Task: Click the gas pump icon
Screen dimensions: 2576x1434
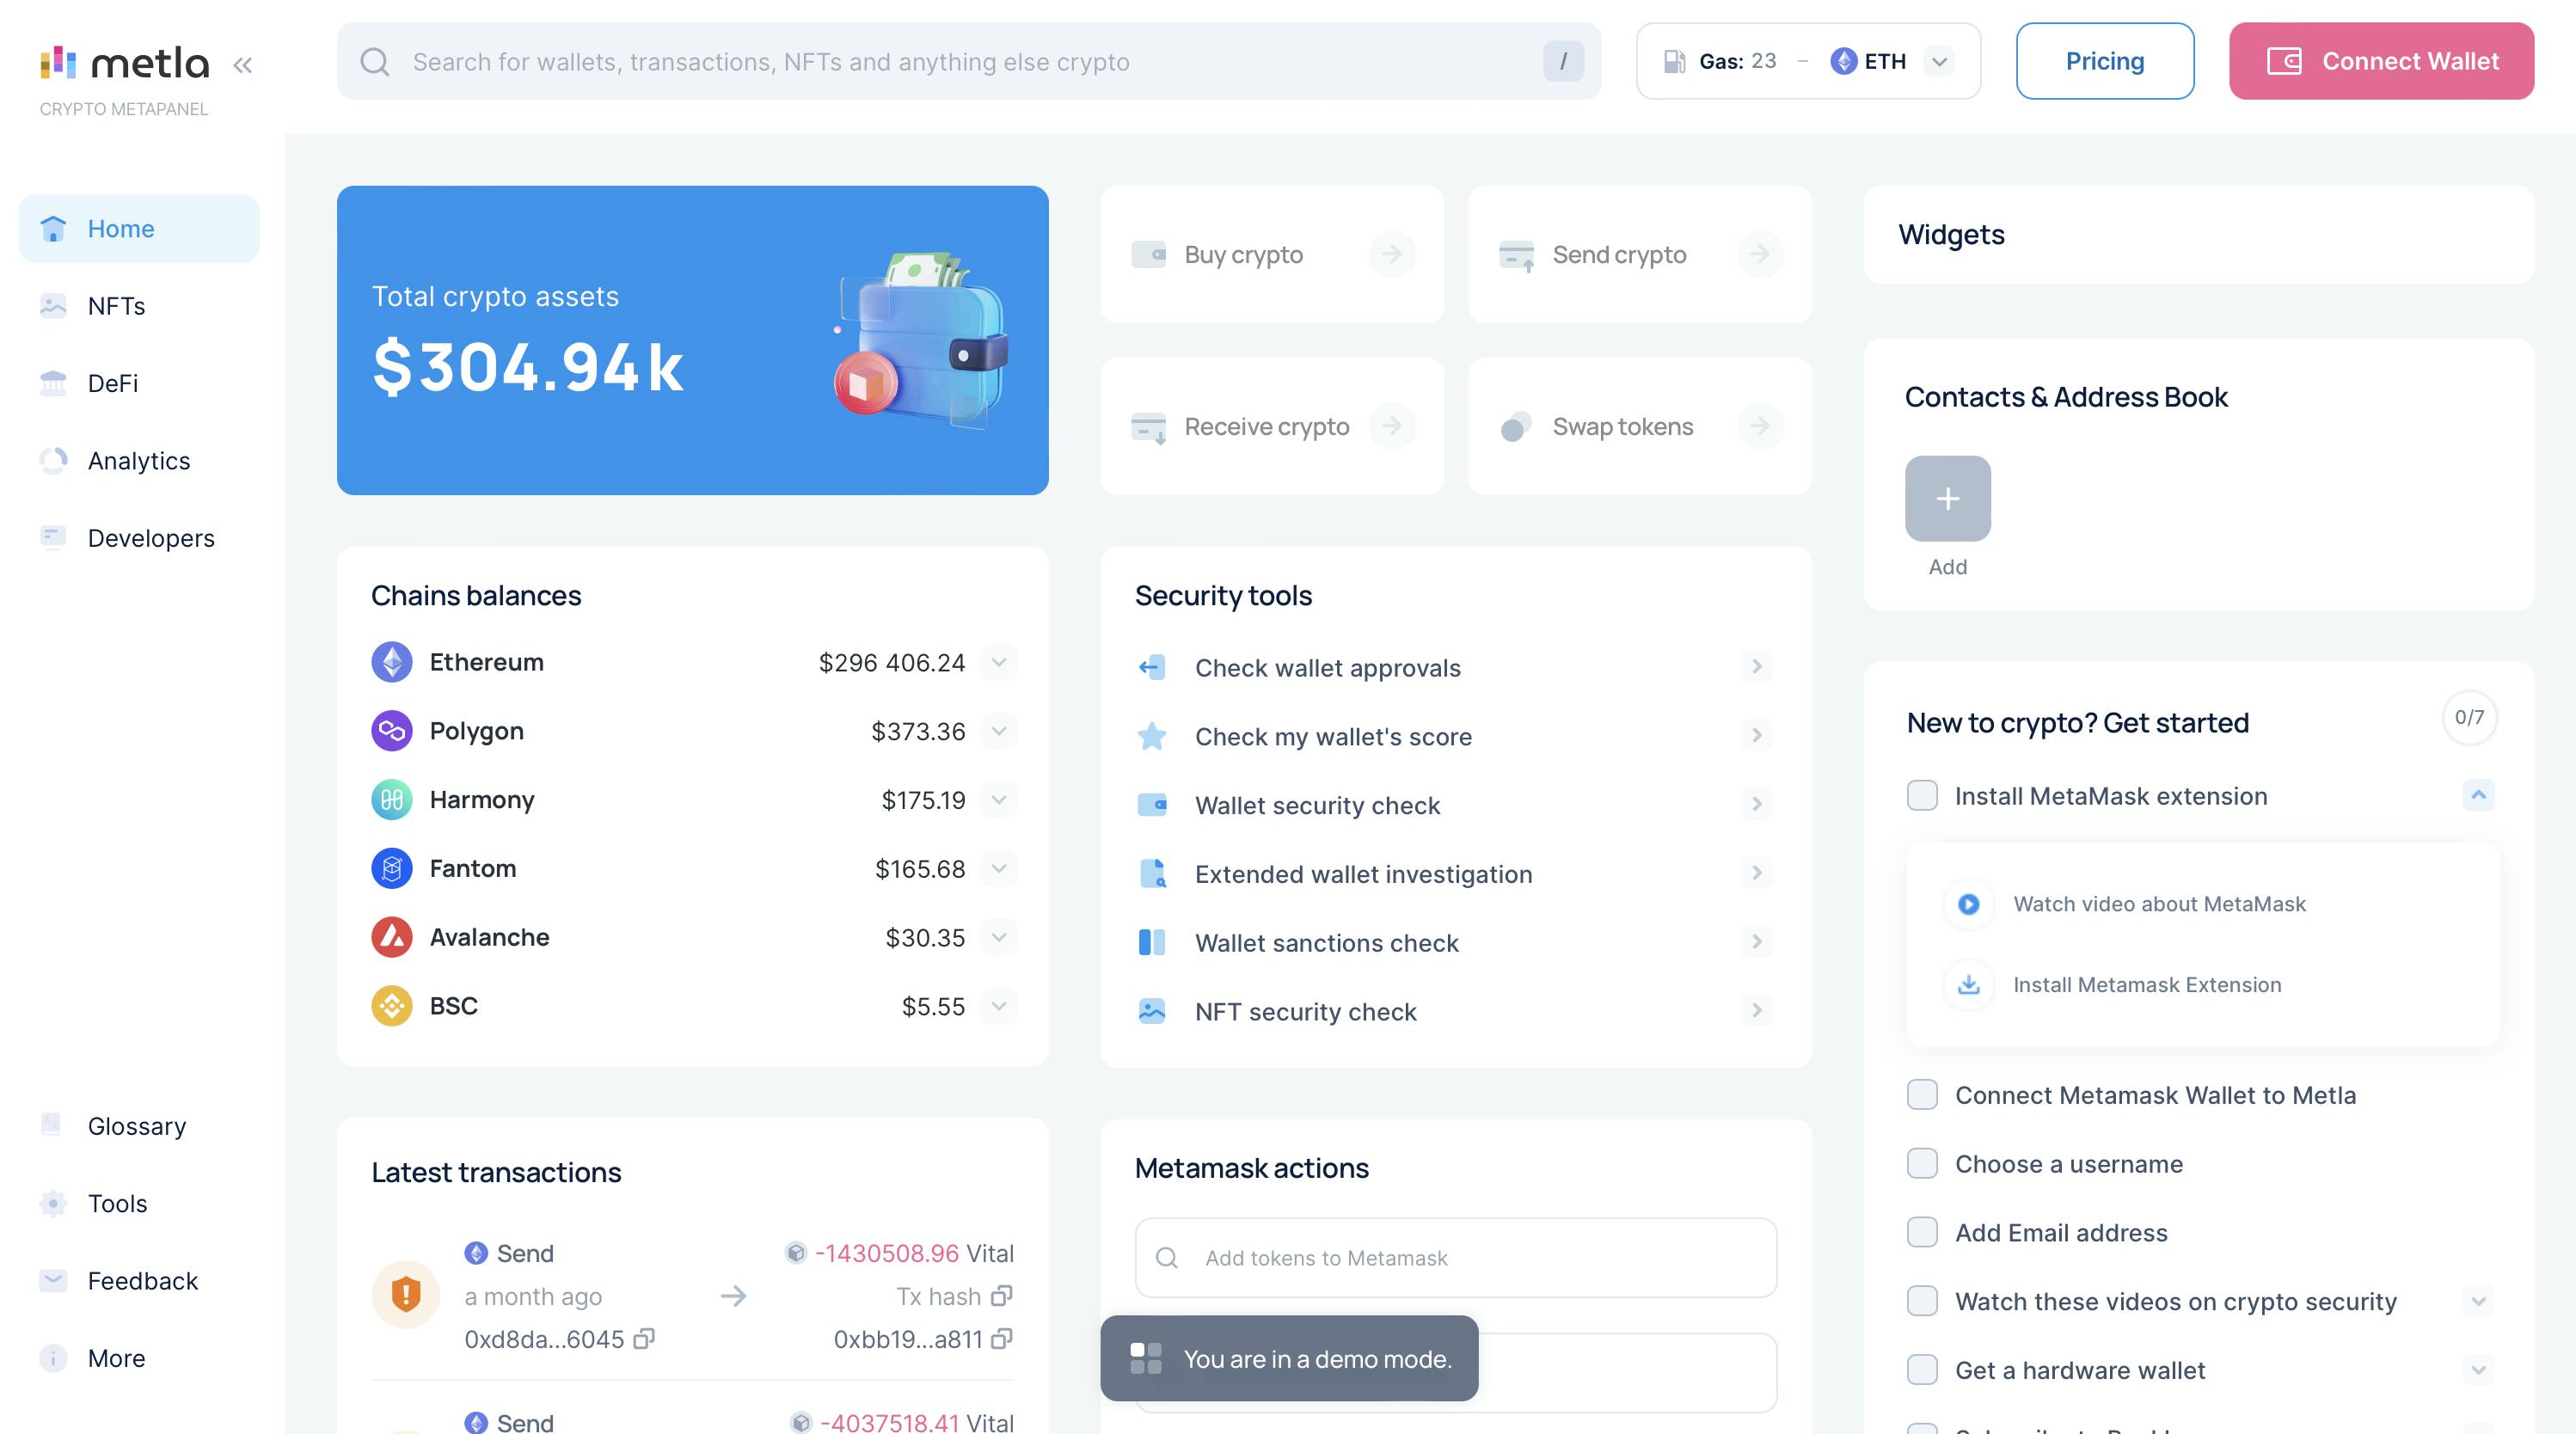Action: coord(1674,62)
